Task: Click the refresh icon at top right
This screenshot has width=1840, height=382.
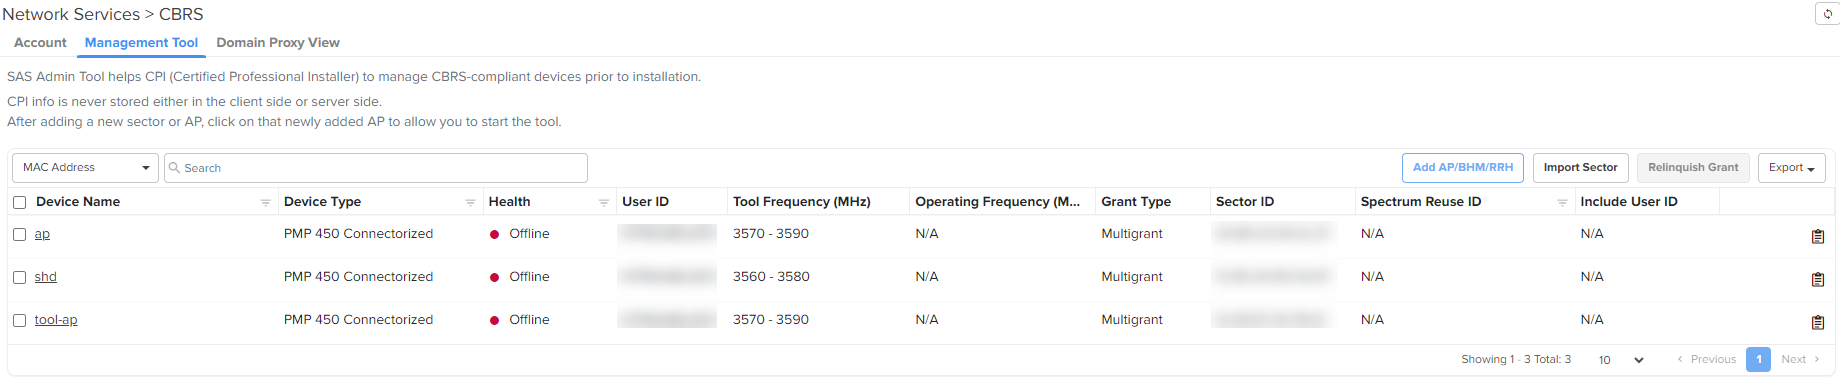Action: point(1828,14)
